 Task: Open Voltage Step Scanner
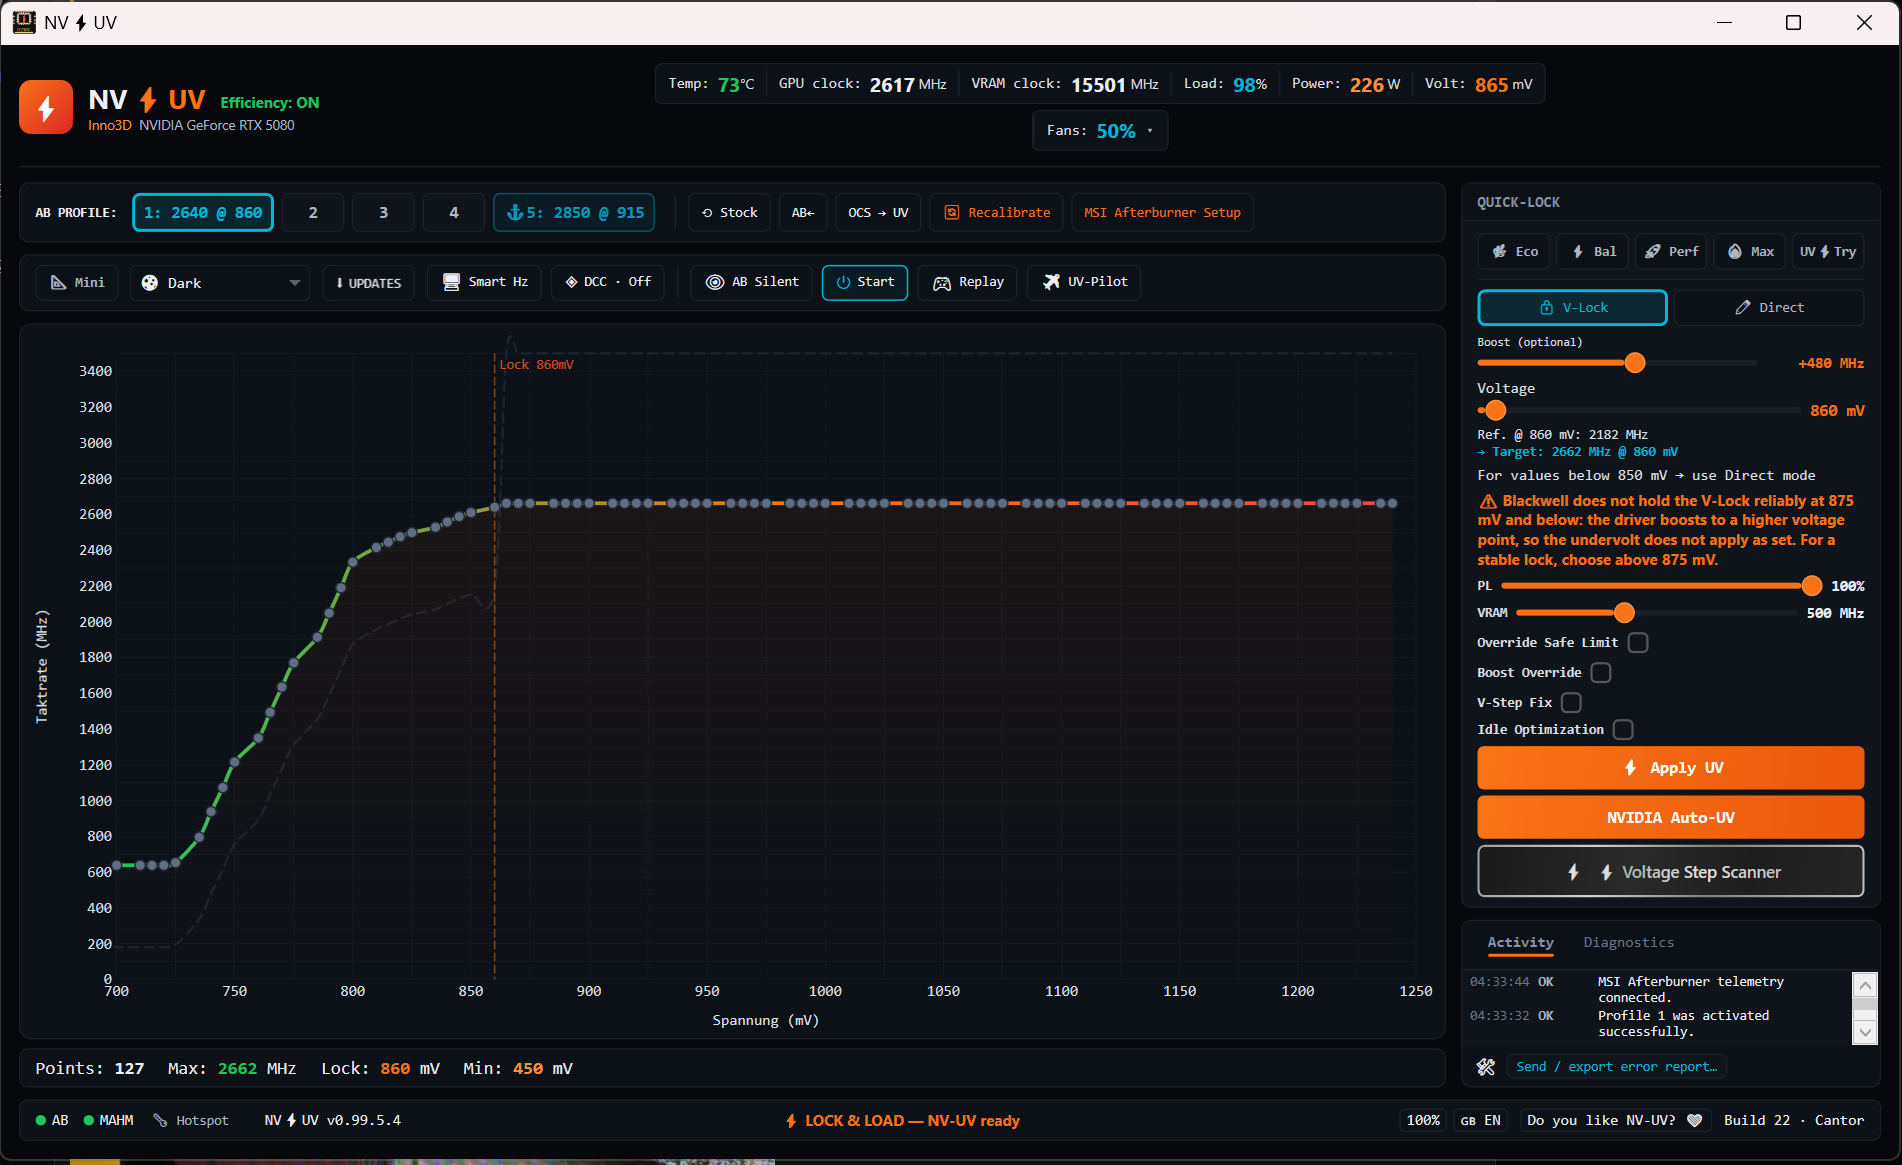tap(1670, 872)
